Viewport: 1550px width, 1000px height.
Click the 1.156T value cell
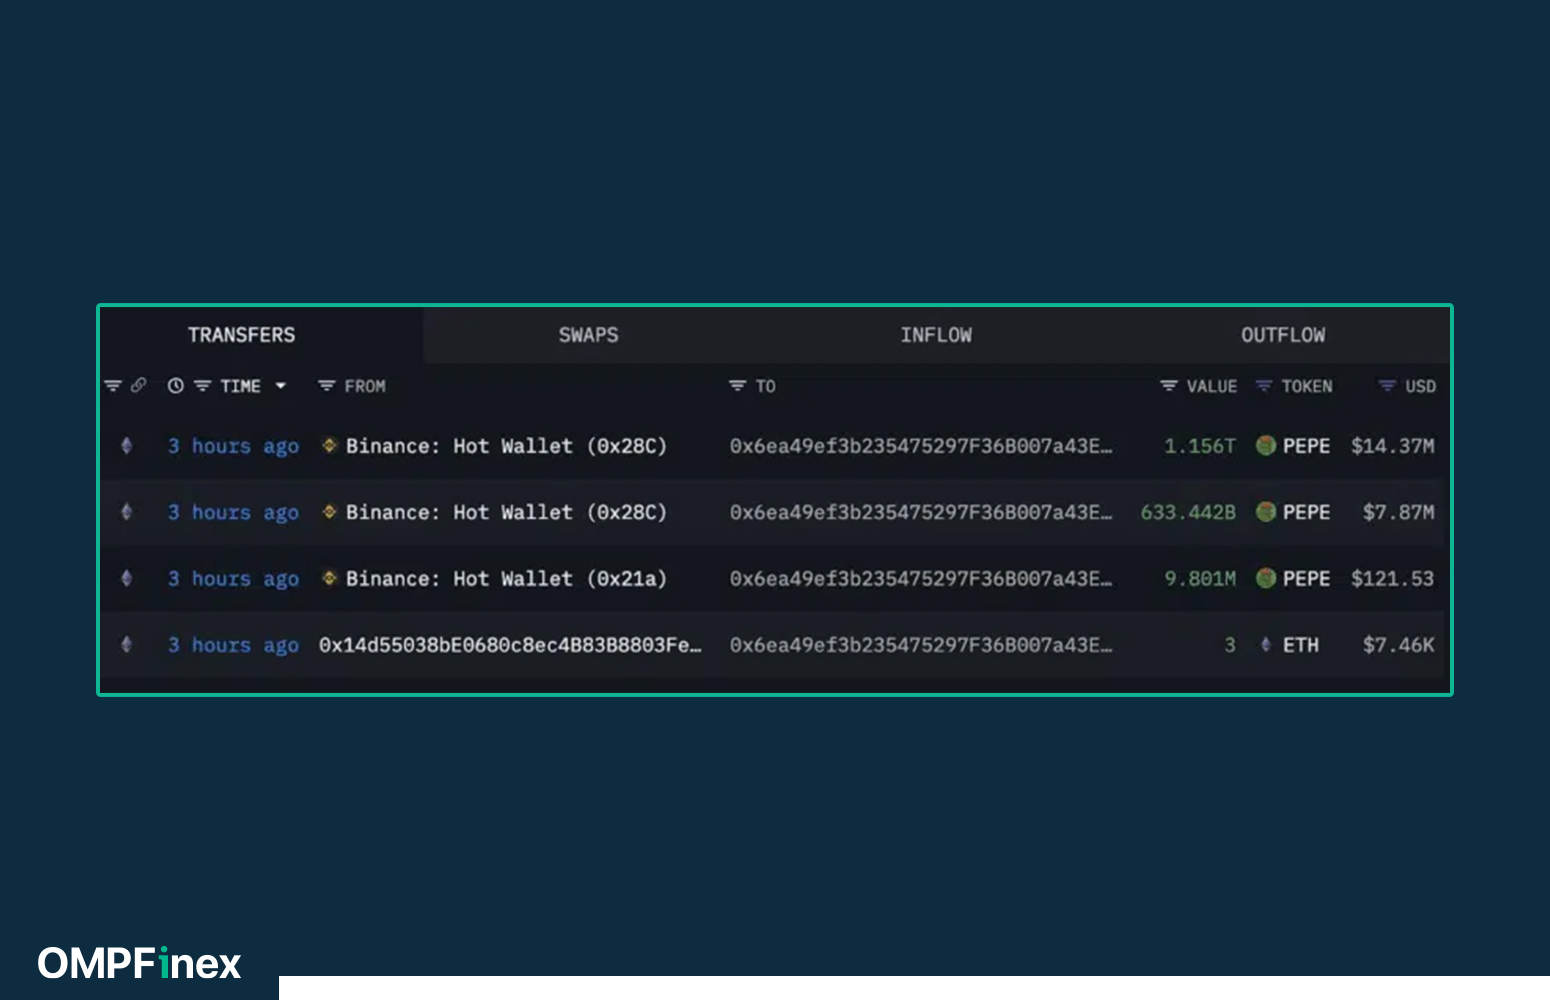click(1200, 446)
